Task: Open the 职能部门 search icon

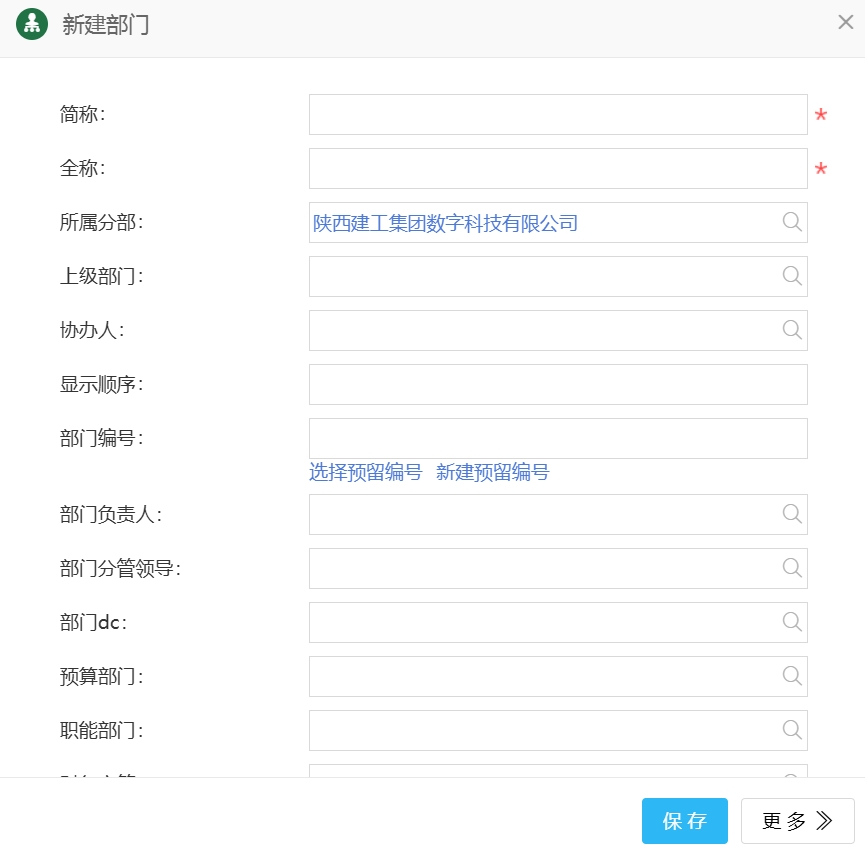Action: [792, 730]
